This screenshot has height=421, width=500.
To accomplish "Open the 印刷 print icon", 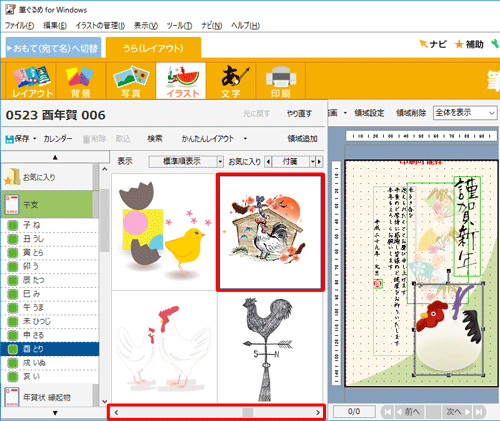I will pyautogui.click(x=281, y=81).
